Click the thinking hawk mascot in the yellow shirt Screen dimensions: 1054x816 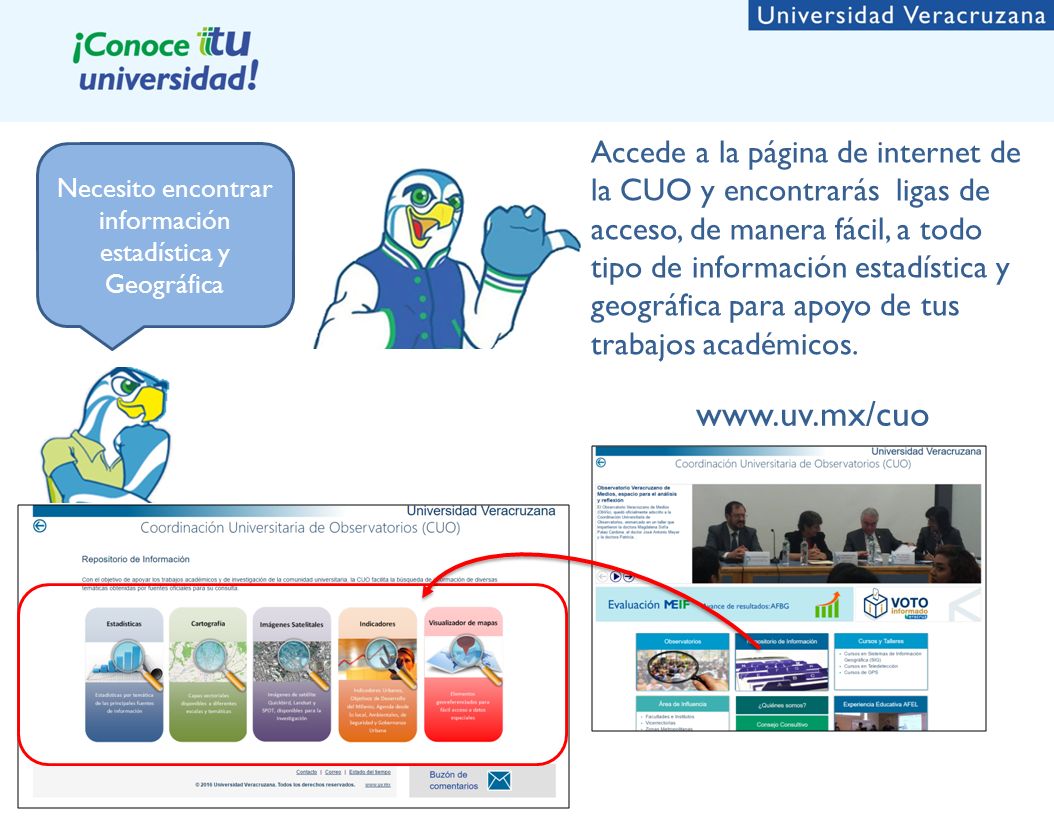[x=106, y=434]
